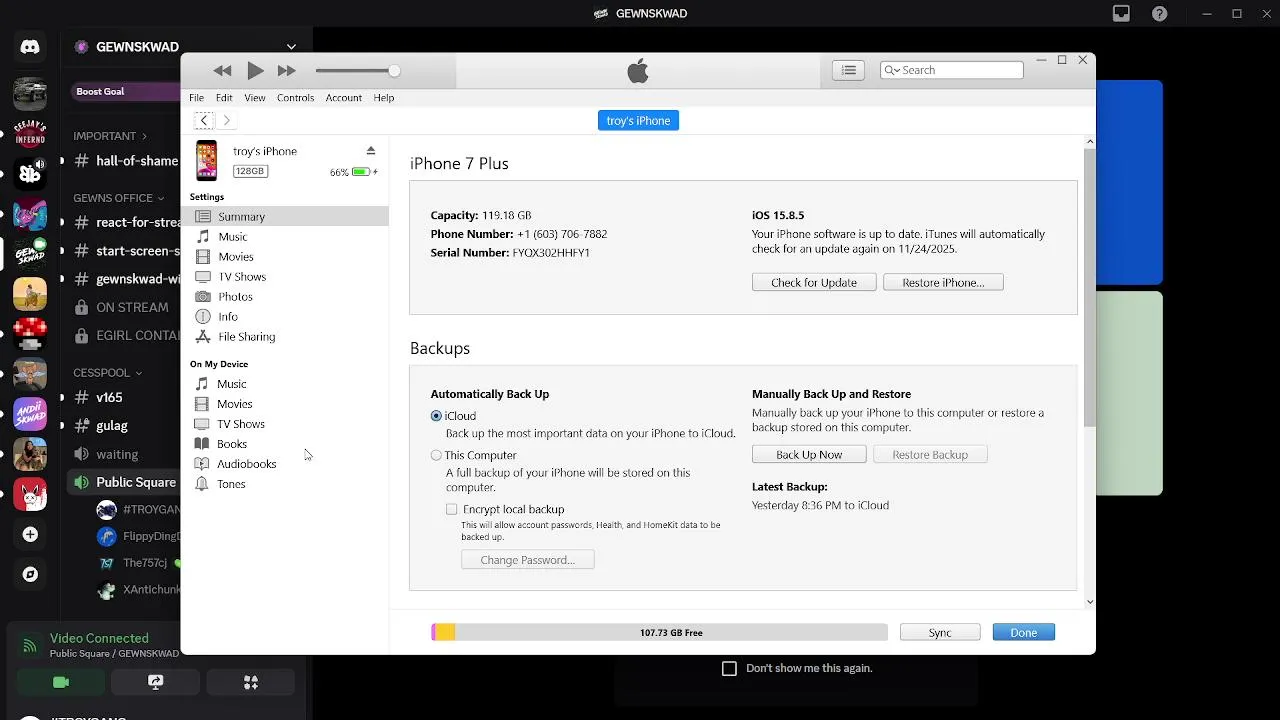This screenshot has width=1280, height=720.
Task: Enable Encrypt local backup checkbox
Action: pyautogui.click(x=452, y=509)
